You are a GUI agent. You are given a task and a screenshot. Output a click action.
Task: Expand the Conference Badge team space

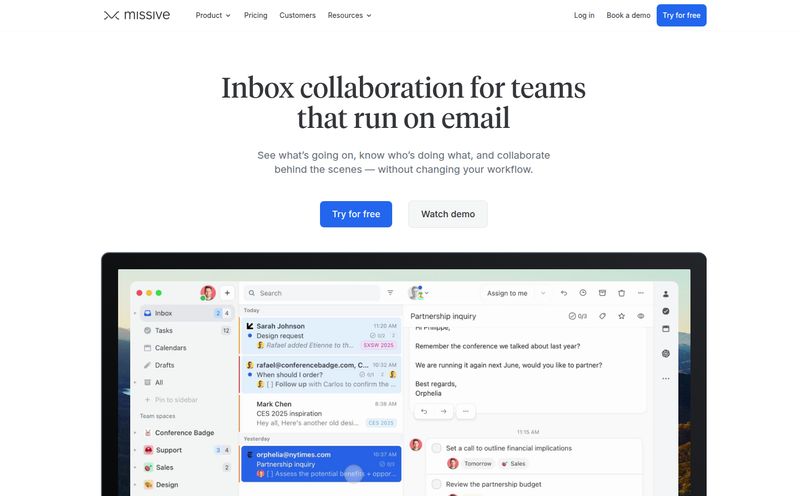pyautogui.click(x=135, y=433)
